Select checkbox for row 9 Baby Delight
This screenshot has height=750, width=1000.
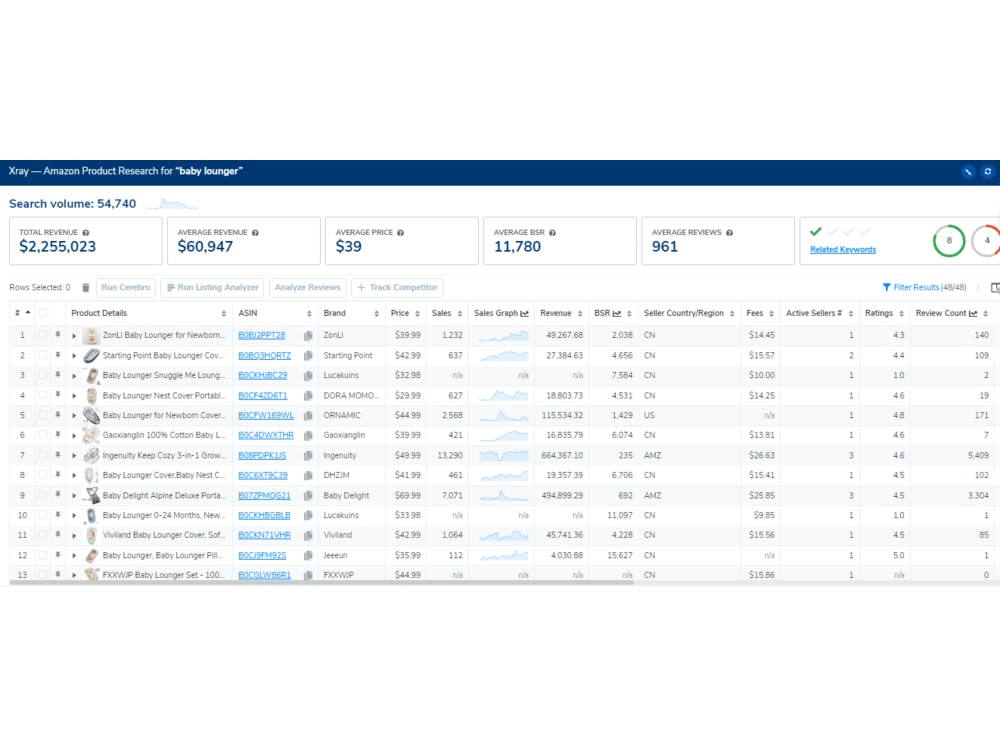tap(43, 495)
